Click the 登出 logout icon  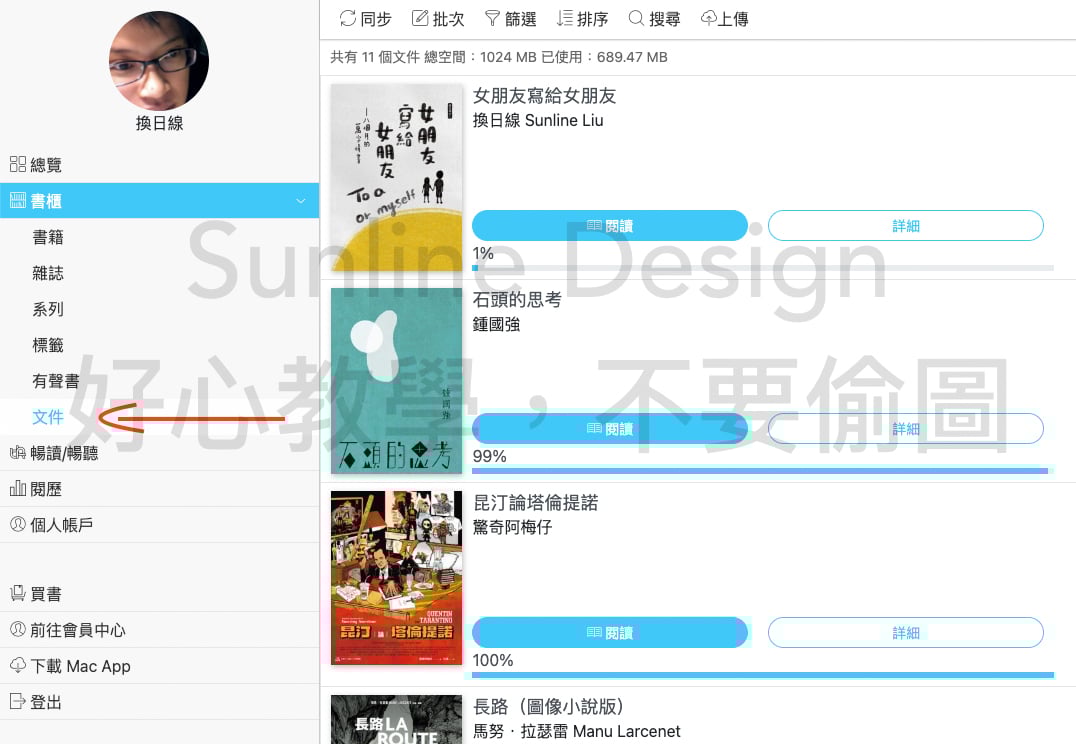pyautogui.click(x=18, y=701)
